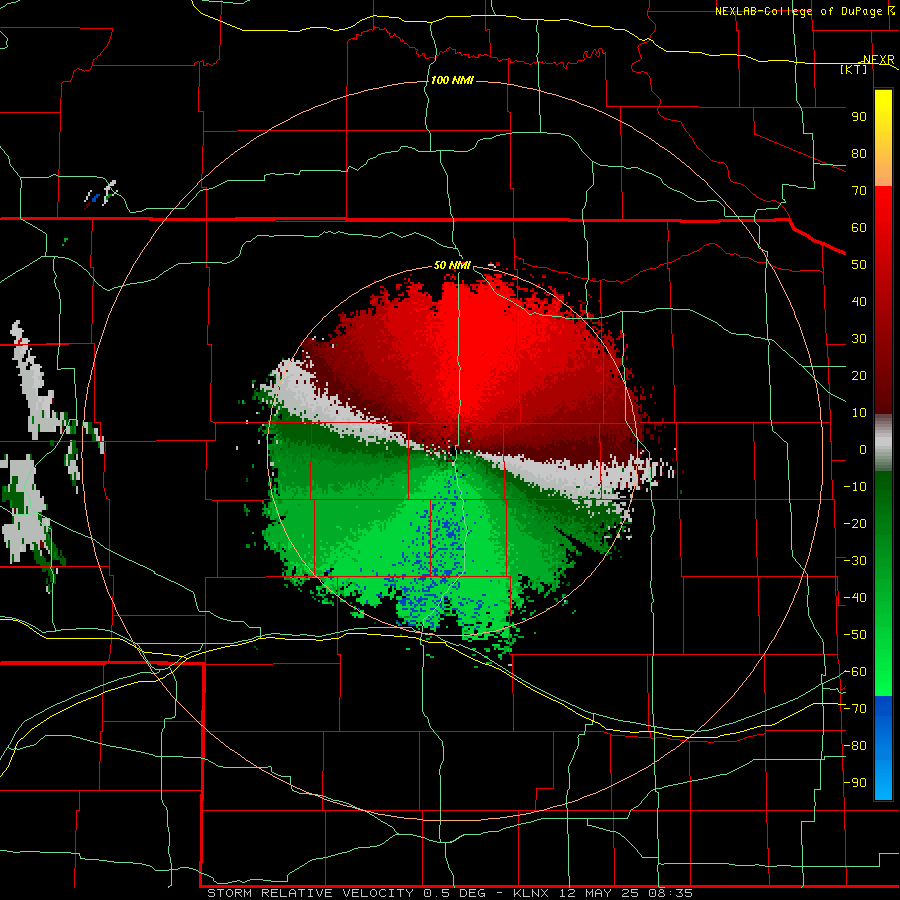Screen dimensions: 900x900
Task: Click the 0 value on the velocity scale
Action: (863, 449)
